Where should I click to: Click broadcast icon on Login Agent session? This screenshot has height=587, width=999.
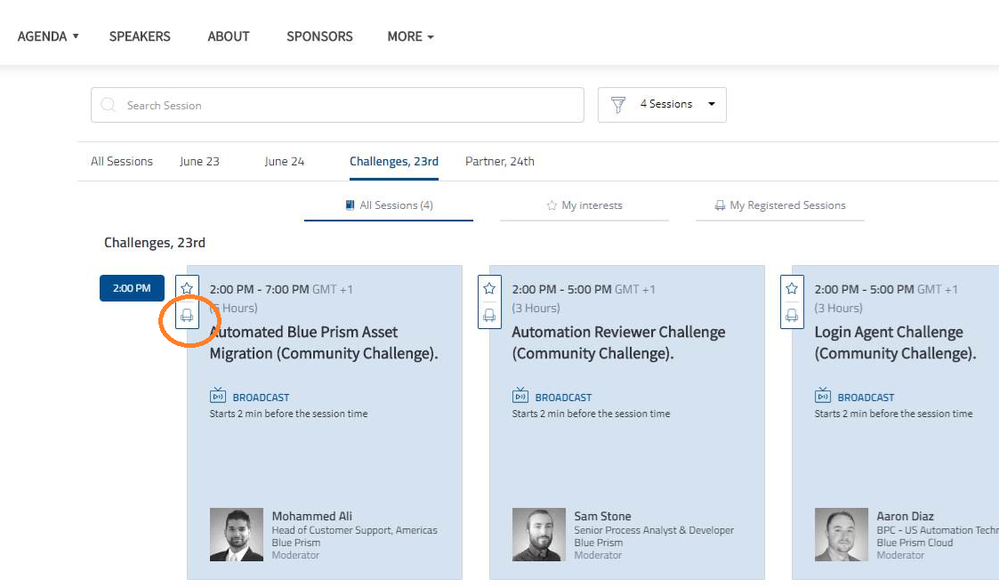pos(823,396)
